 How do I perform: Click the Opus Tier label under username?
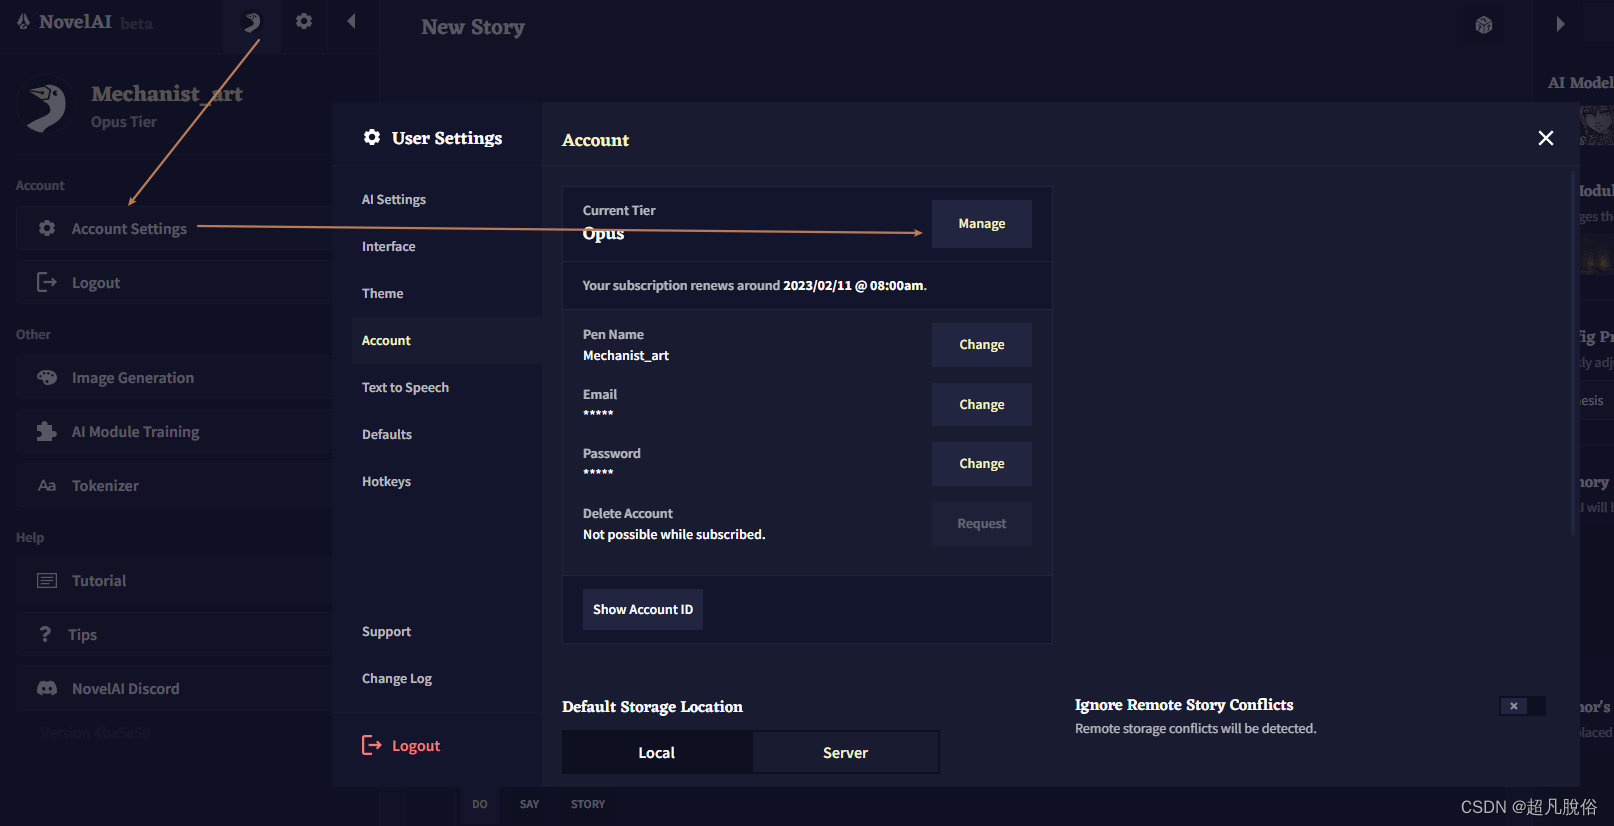(124, 122)
